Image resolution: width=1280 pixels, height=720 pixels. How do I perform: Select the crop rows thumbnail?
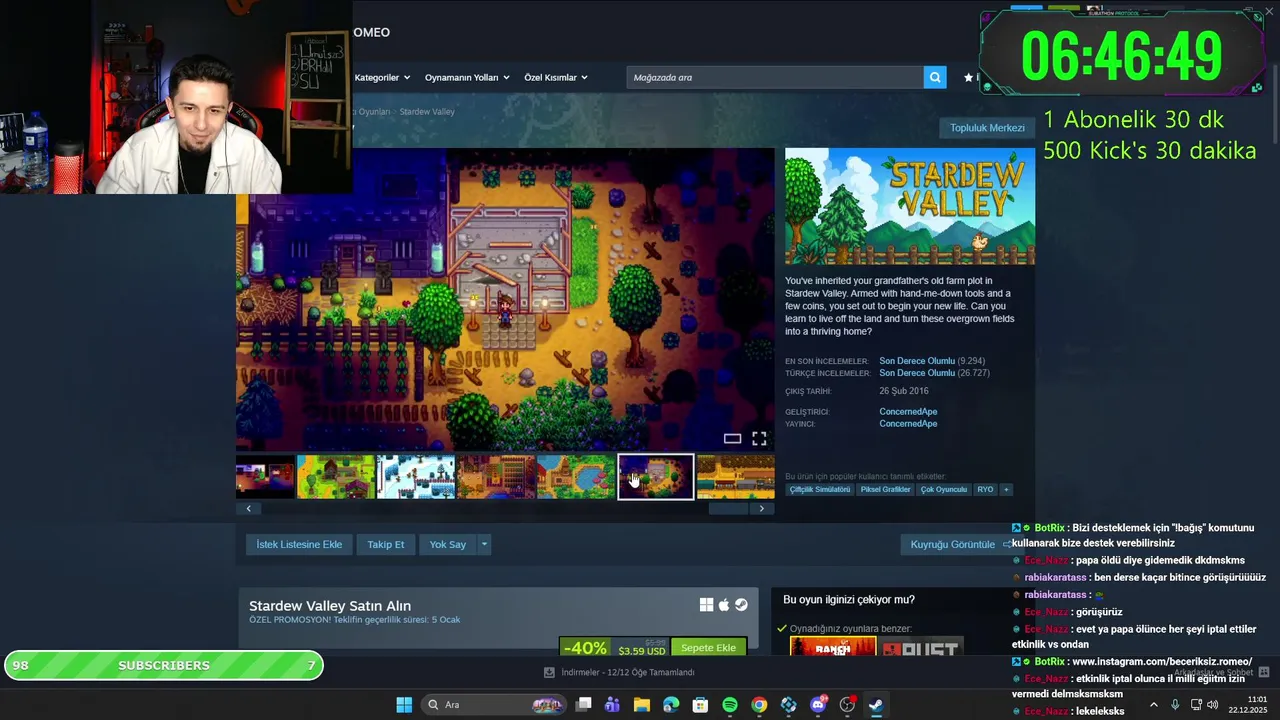pyautogui.click(x=496, y=477)
